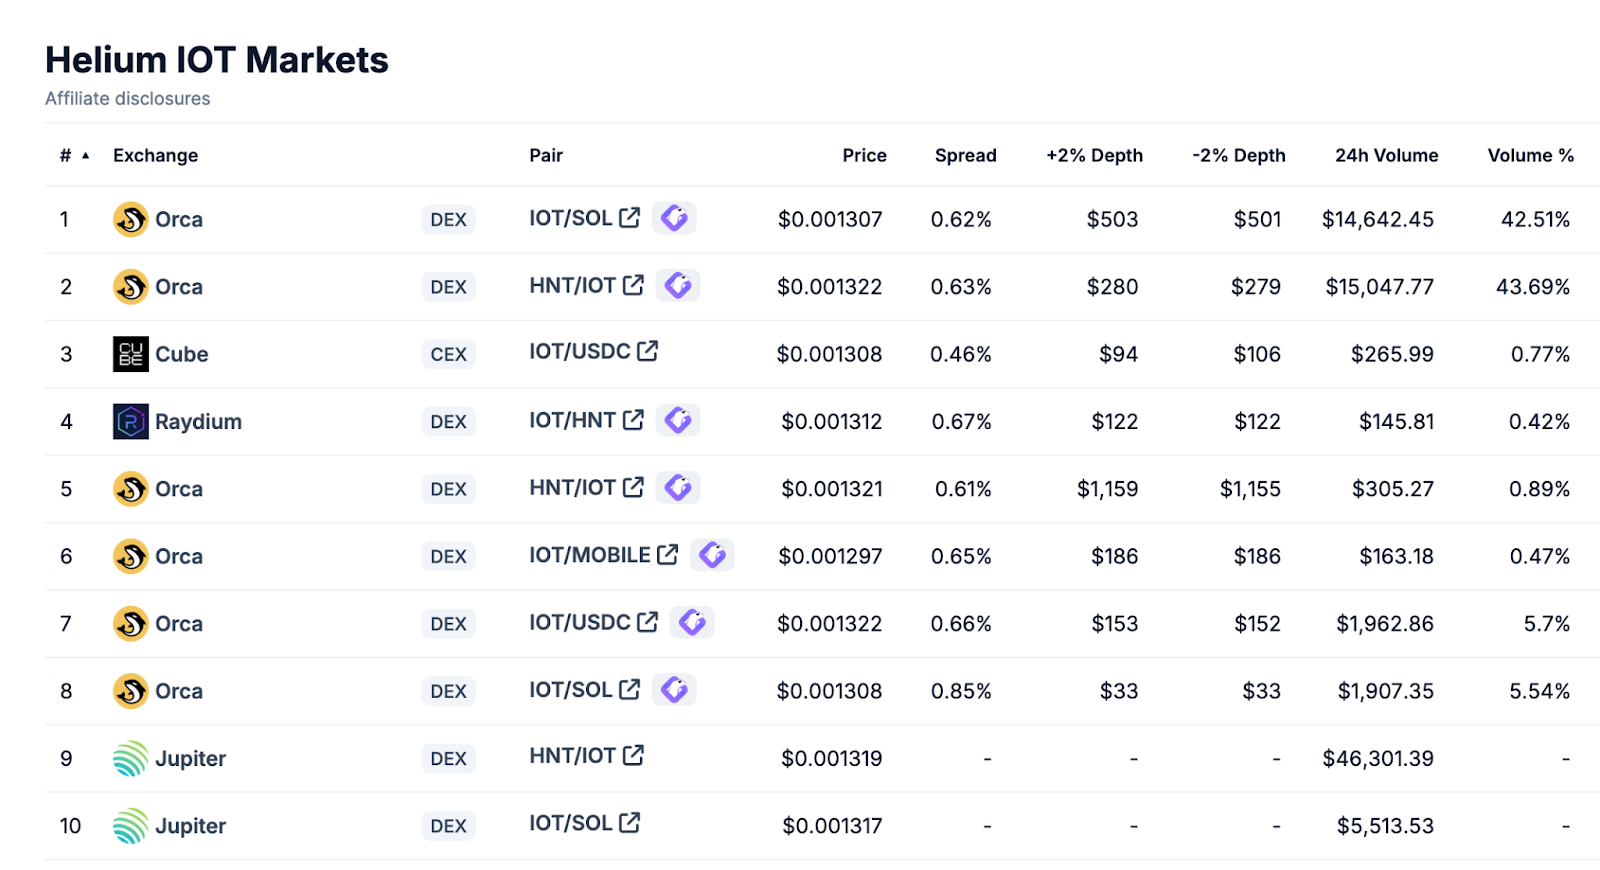Select price $0.001307 in row 1
The width and height of the screenshot is (1600, 870).
[830, 219]
